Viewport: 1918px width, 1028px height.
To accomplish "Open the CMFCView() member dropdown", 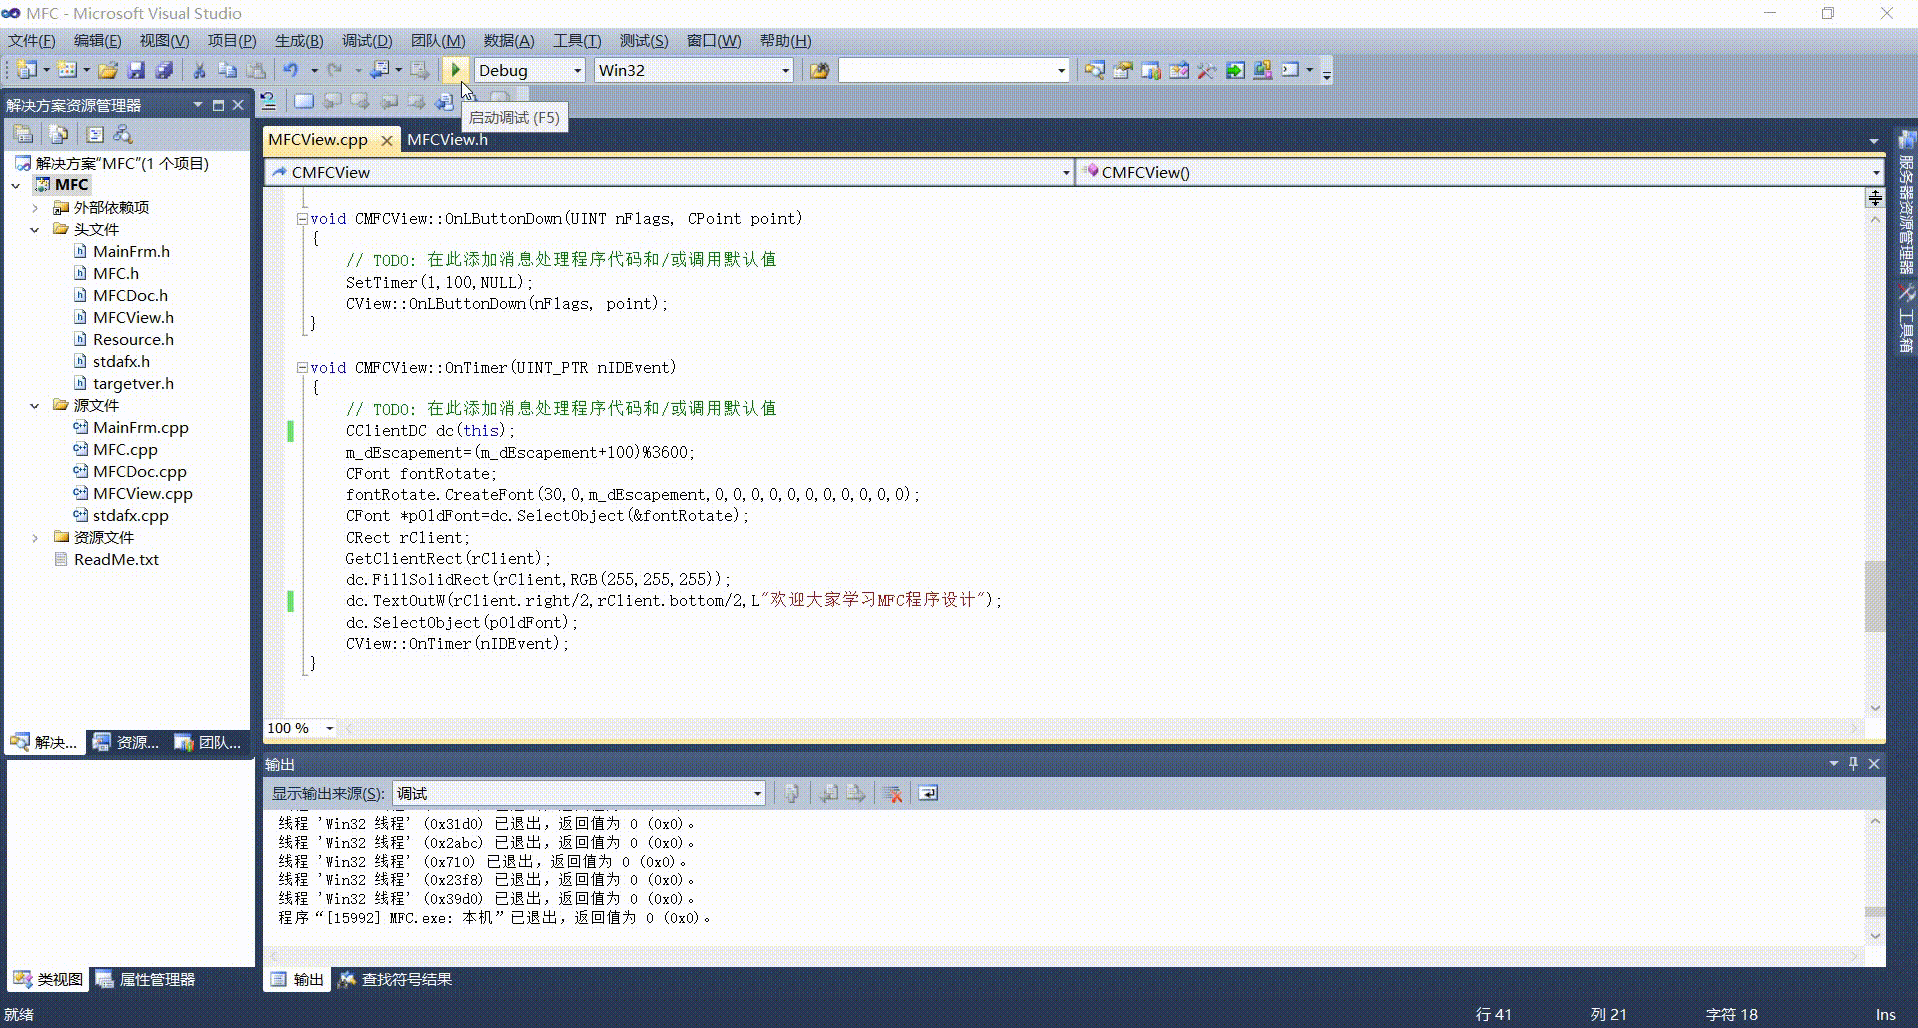I will pyautogui.click(x=1876, y=172).
